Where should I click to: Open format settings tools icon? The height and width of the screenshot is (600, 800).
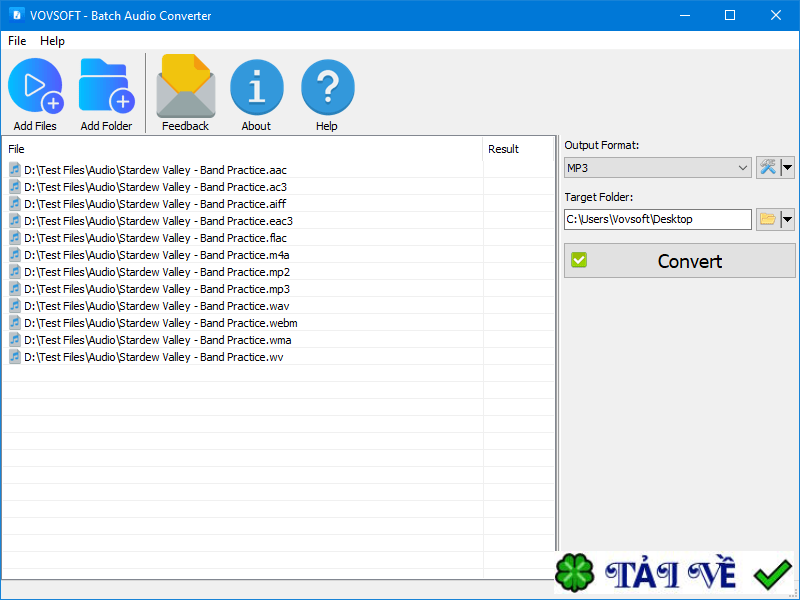pos(767,168)
